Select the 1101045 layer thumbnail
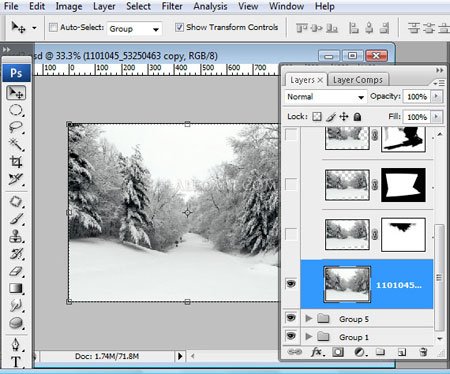This screenshot has height=374, width=450. tap(347, 284)
